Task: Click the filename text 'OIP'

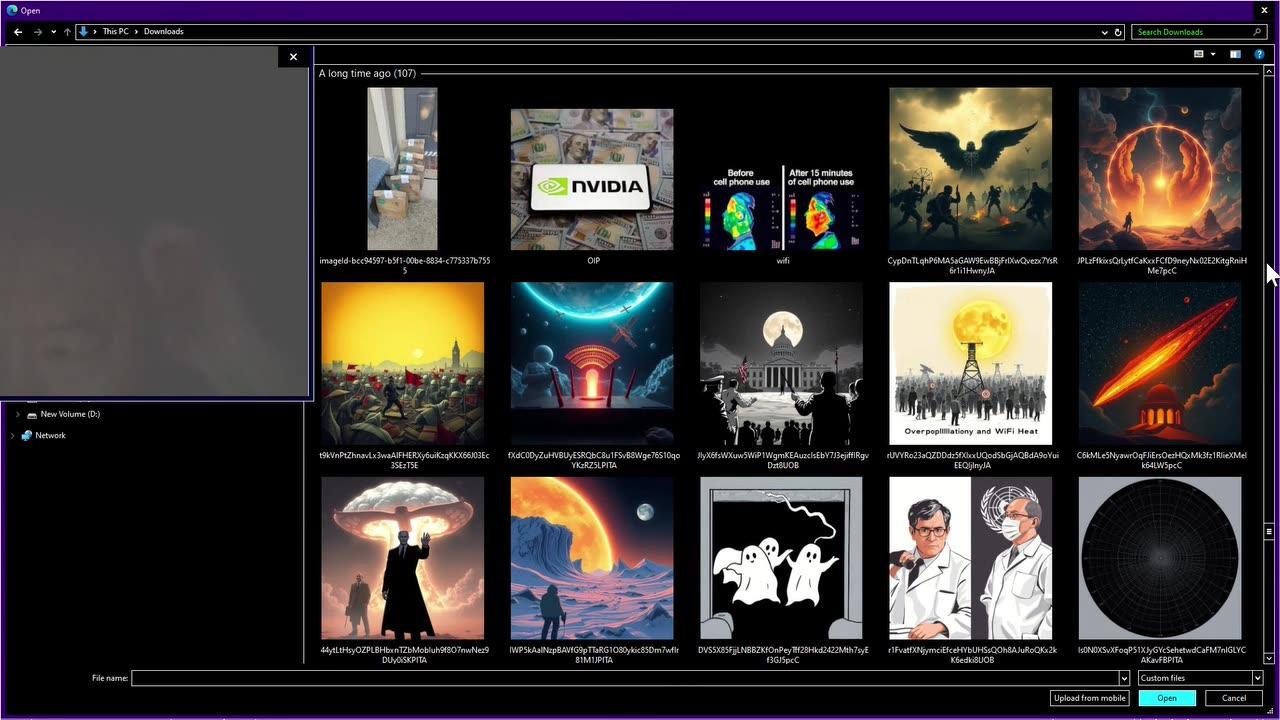Action: [x=593, y=261]
